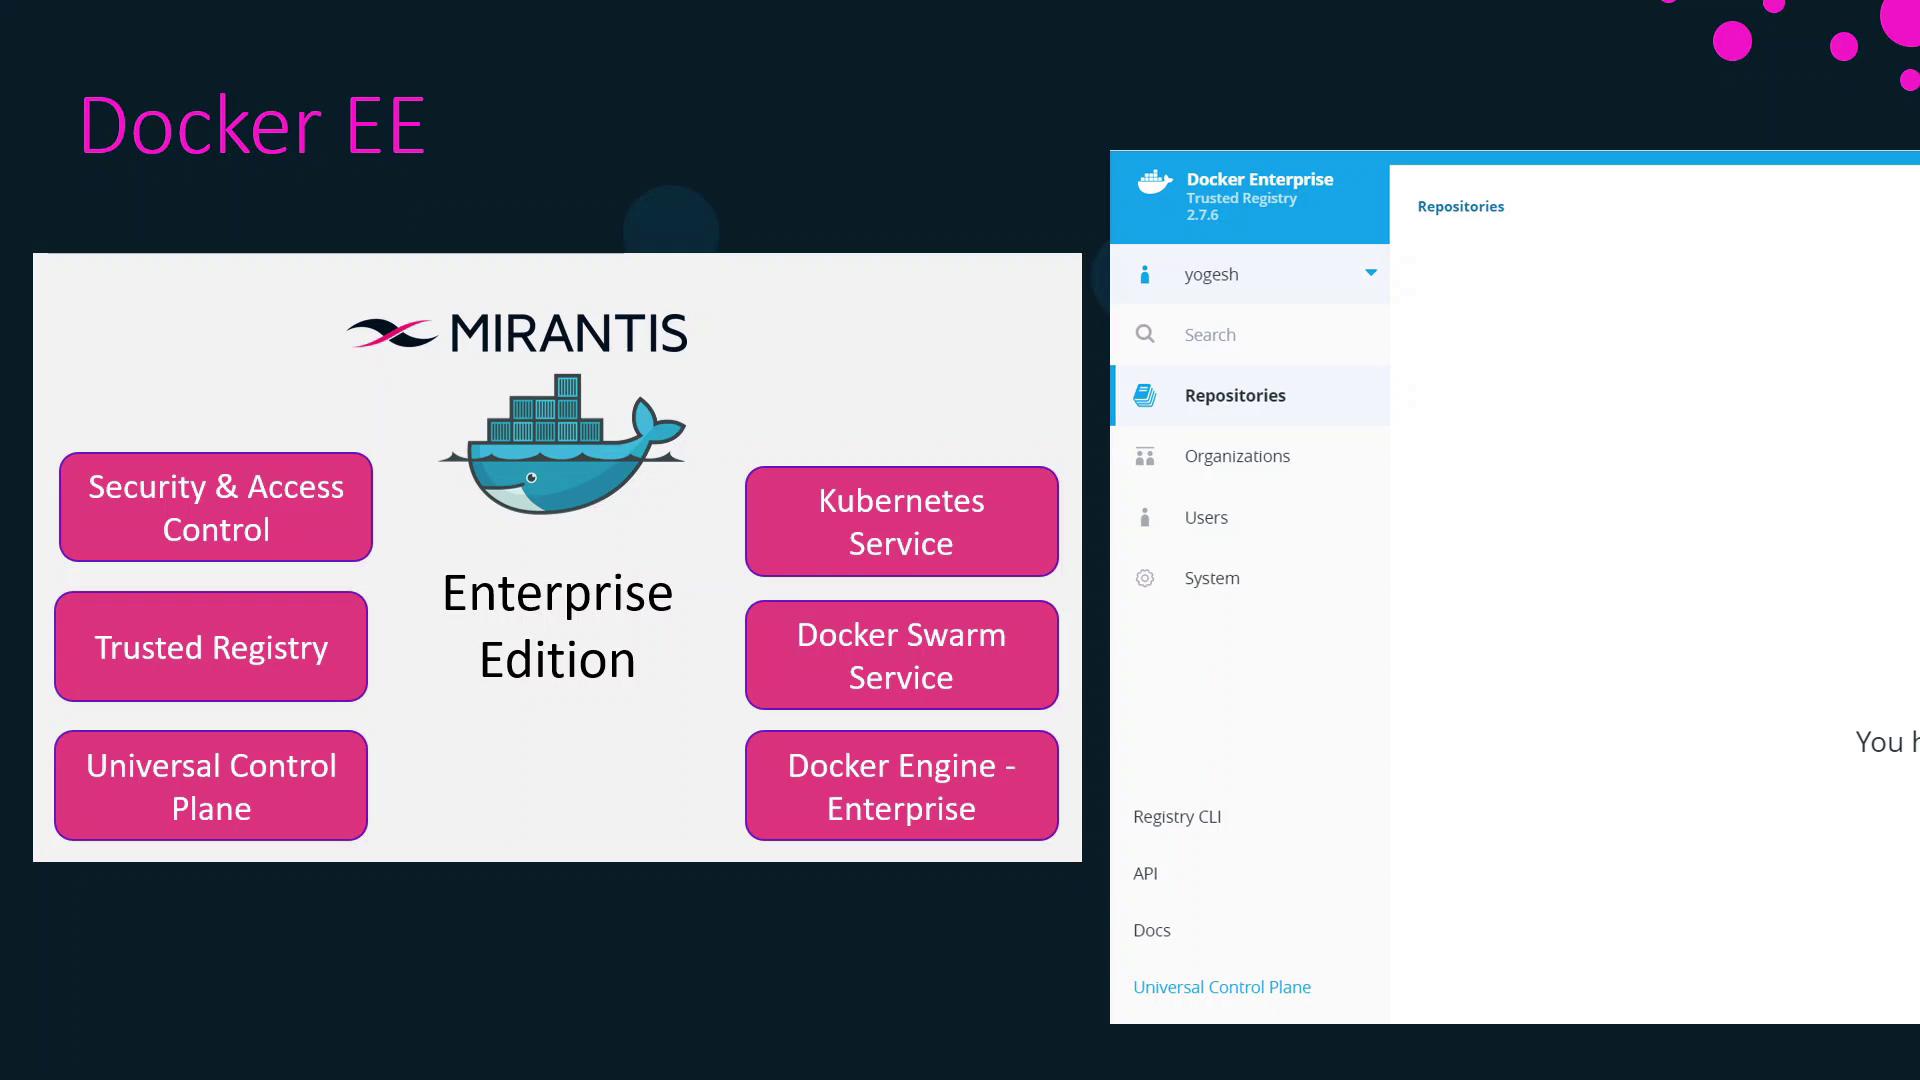Click the Docker whale logo in header

(x=1154, y=182)
